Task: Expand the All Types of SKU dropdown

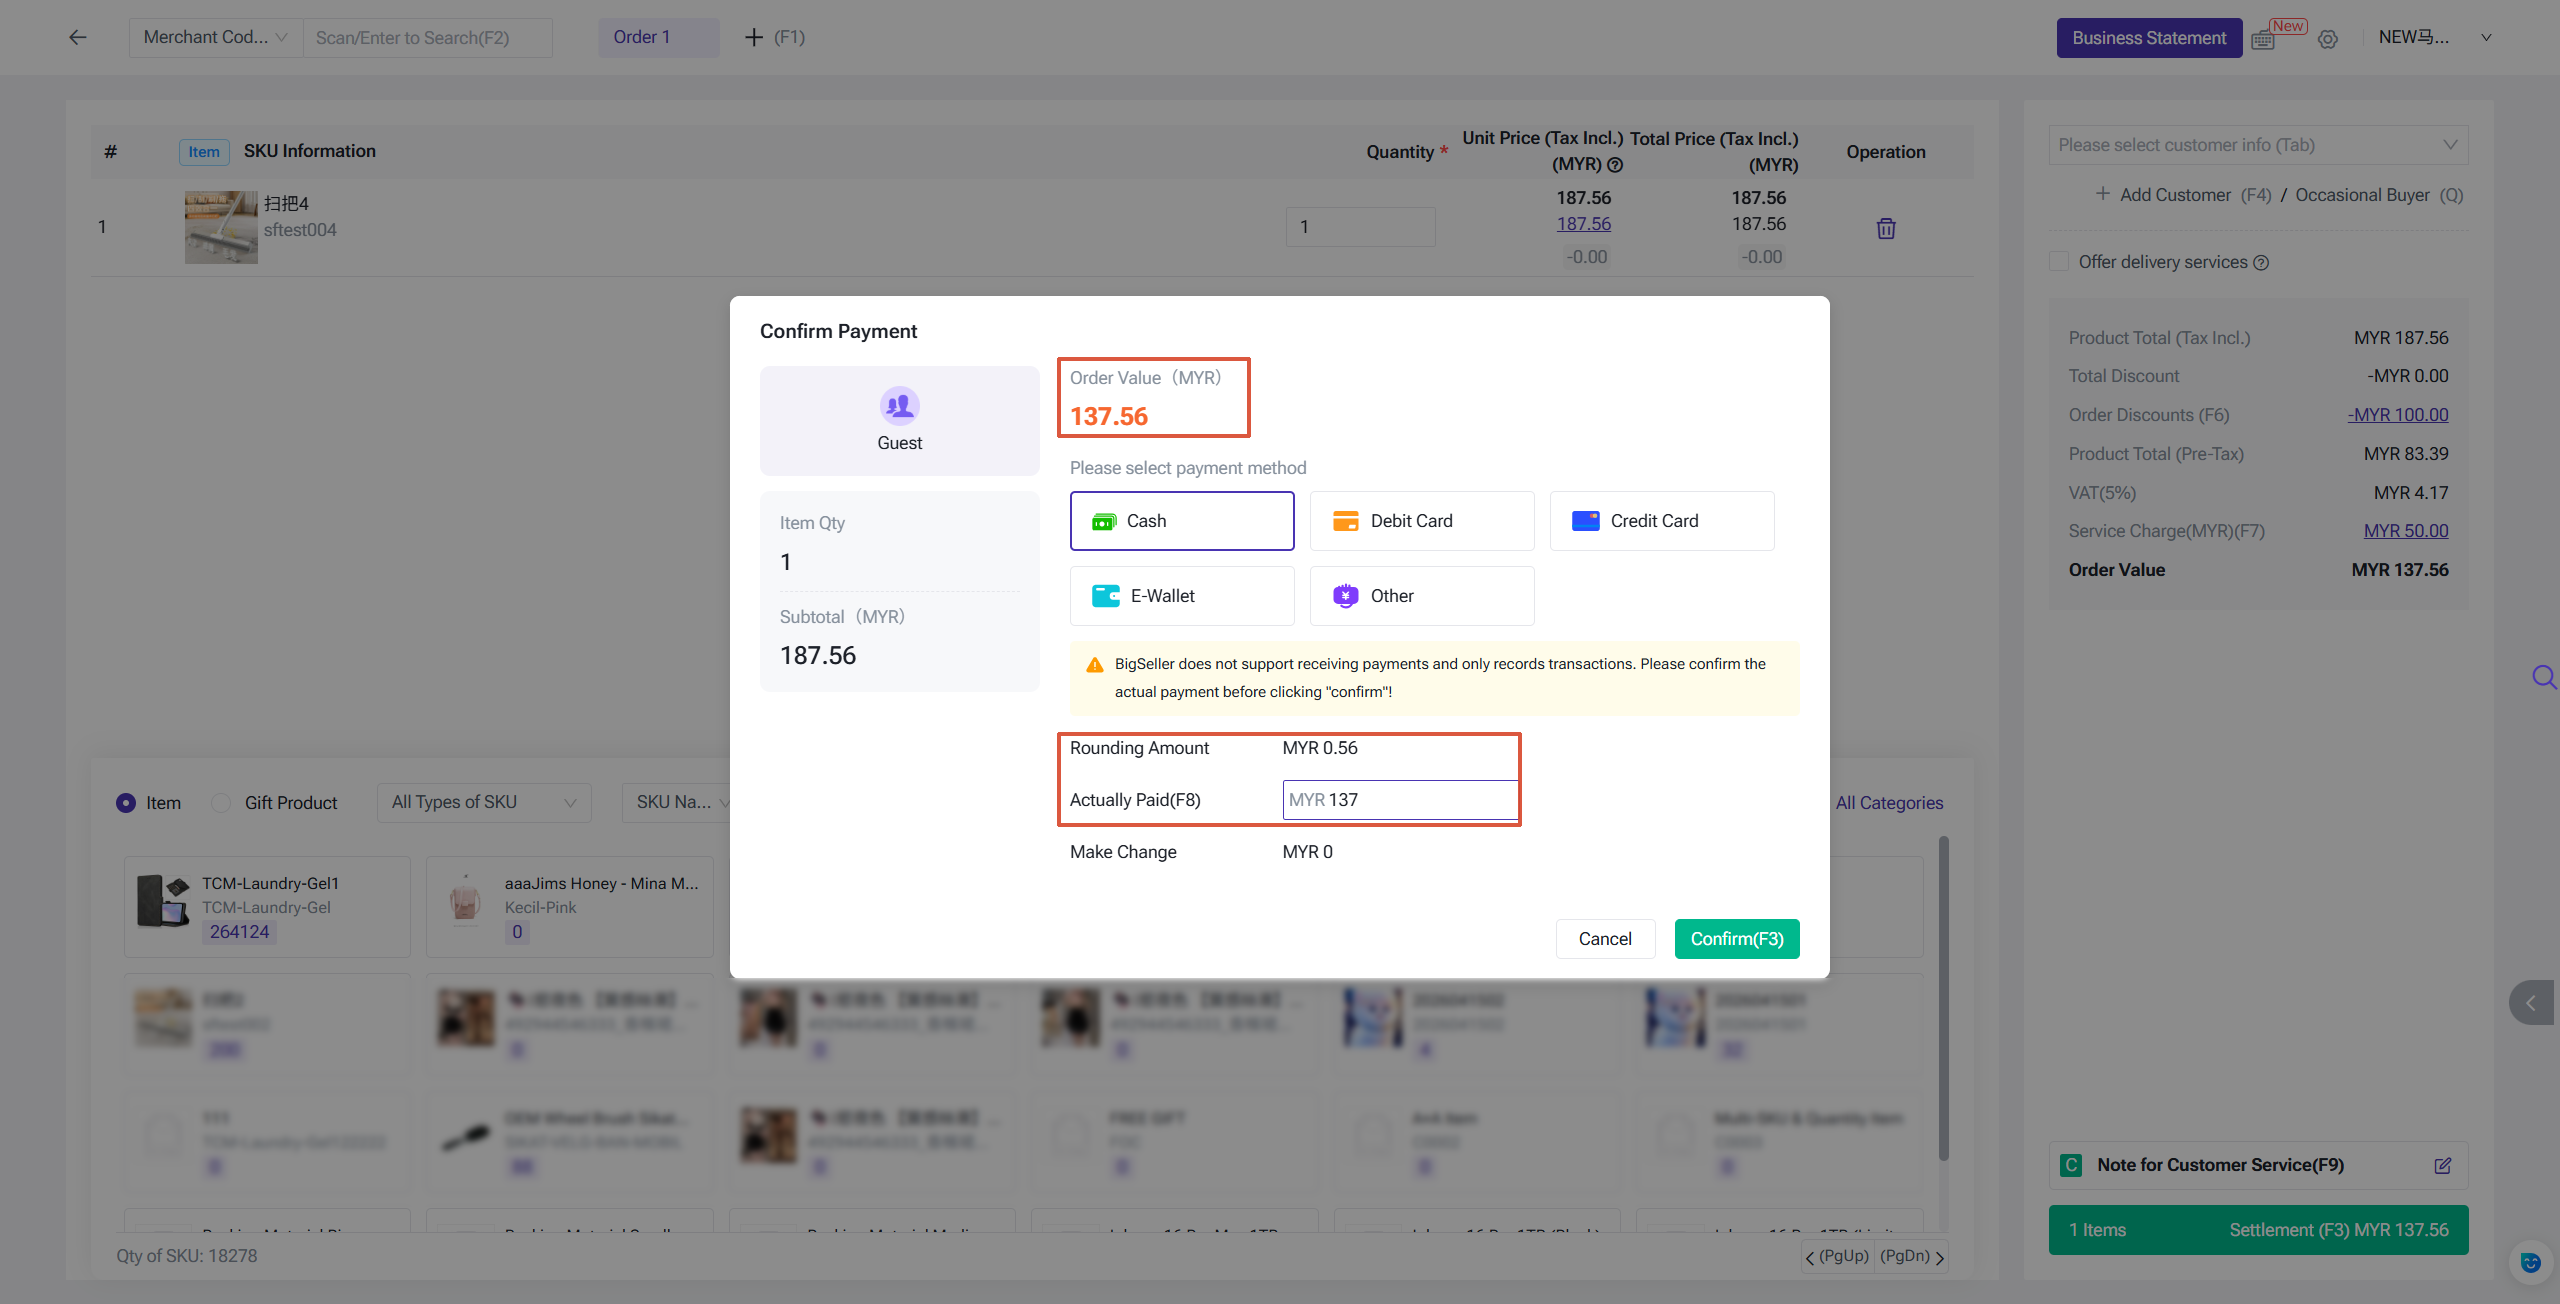Action: 483,802
